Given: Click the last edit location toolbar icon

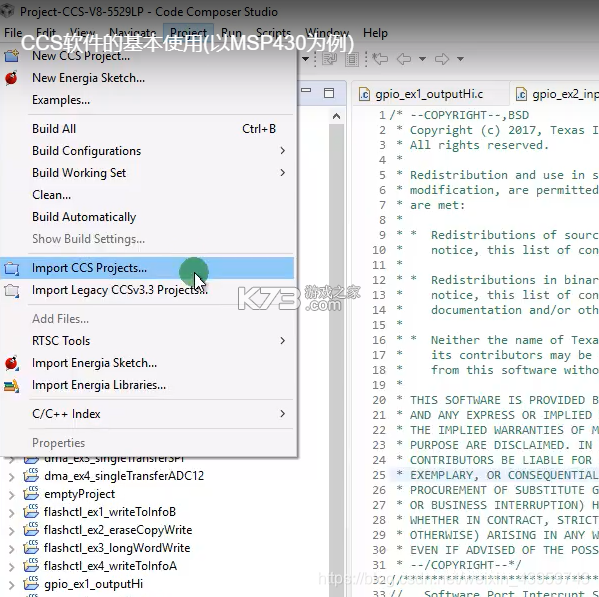Looking at the screenshot, I should [x=380, y=59].
